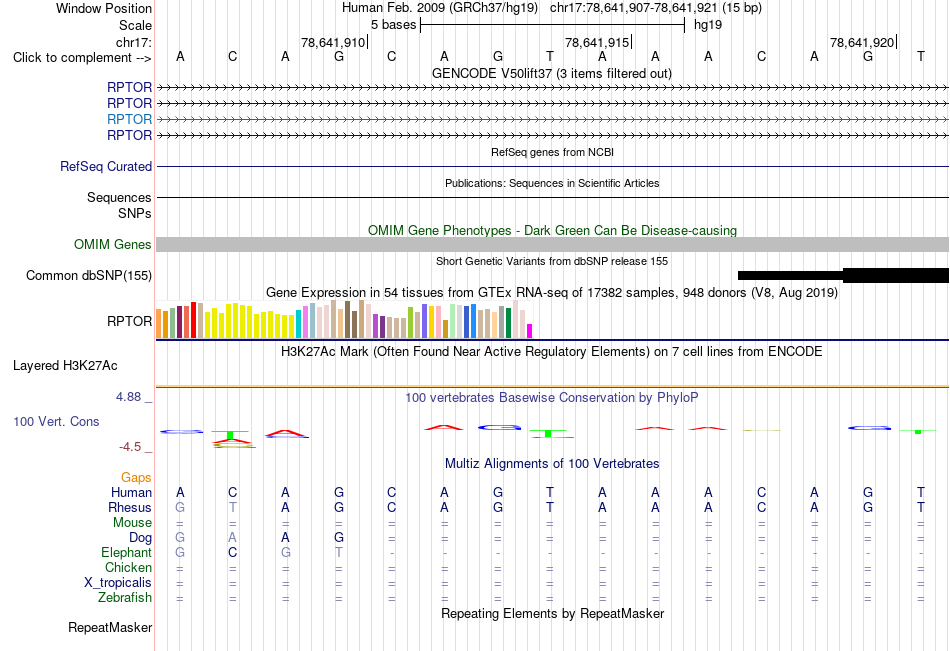Viewport: 950px width, 651px height.
Task: Click 'RefSeq genes from NCBI' title
Action: click(x=552, y=152)
